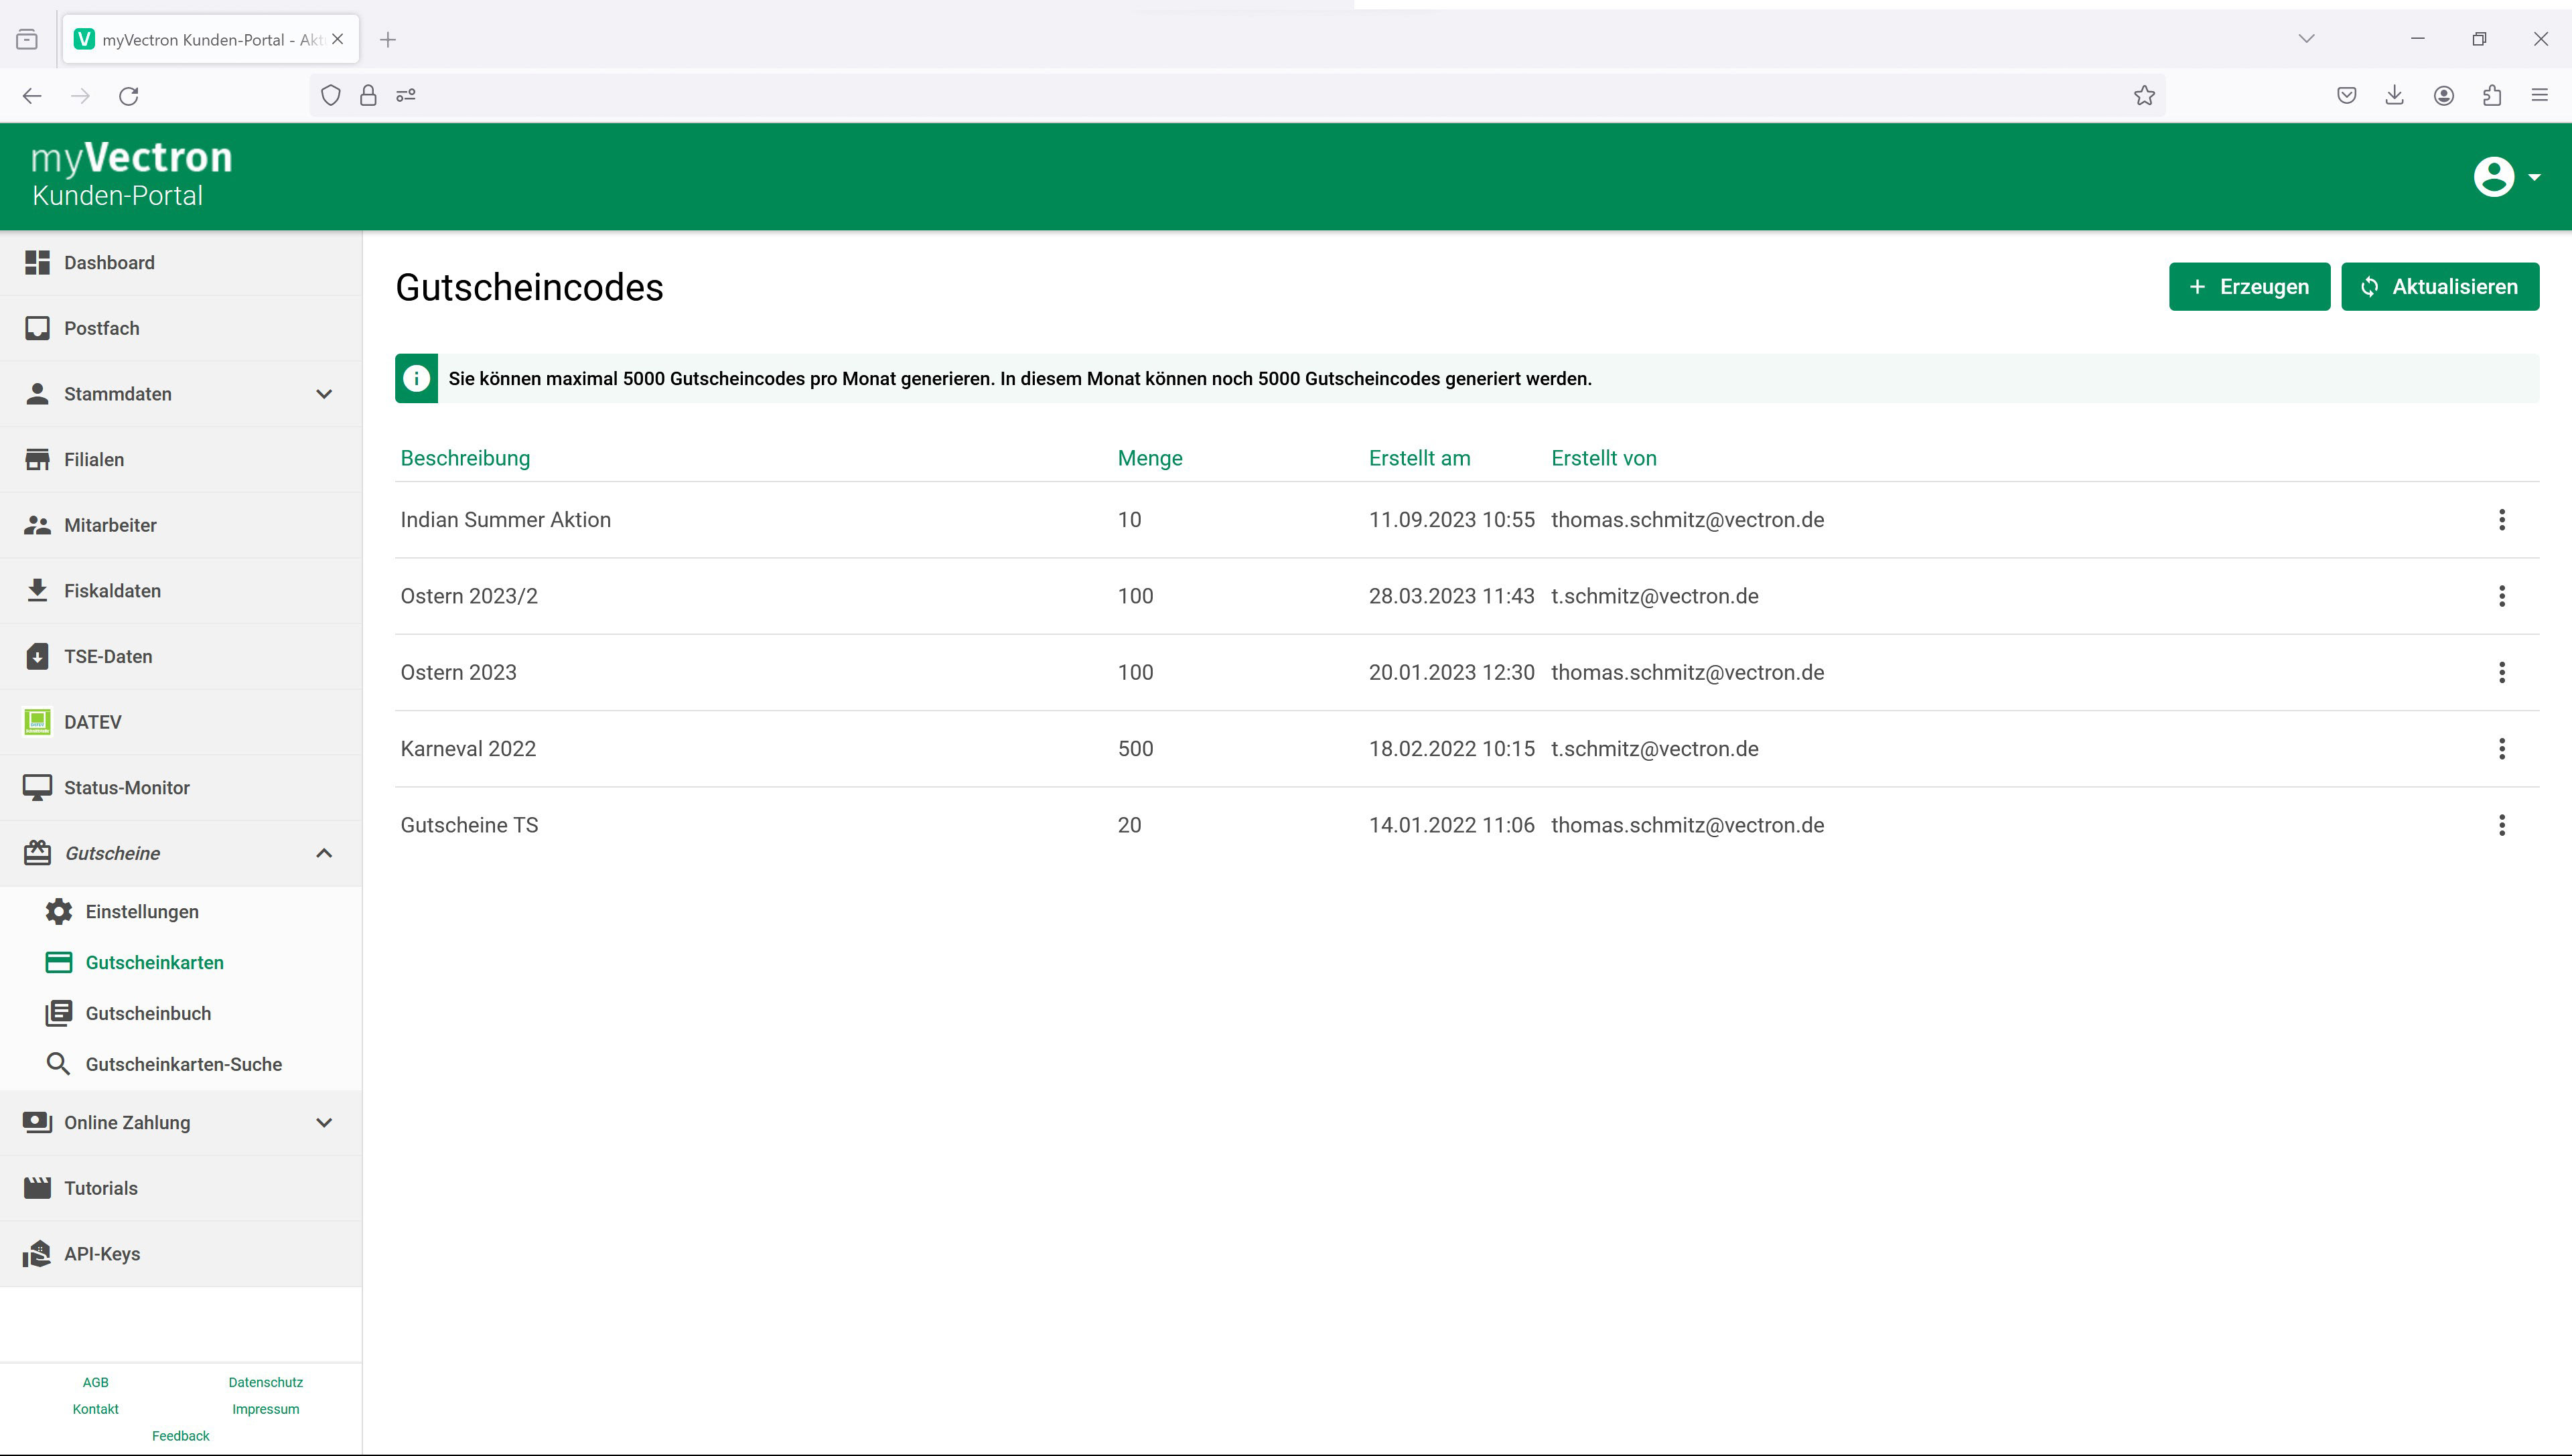
Task: Expand the Stammdaten section chevron
Action: point(324,394)
